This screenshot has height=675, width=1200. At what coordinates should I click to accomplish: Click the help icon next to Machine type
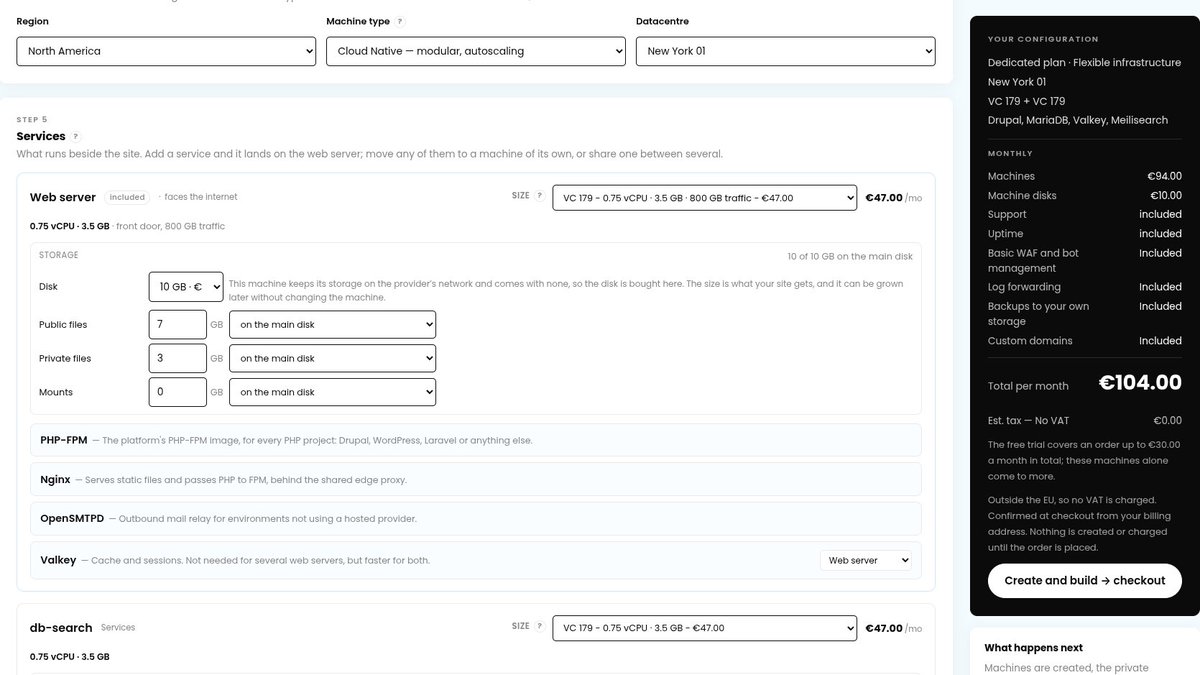pyautogui.click(x=400, y=21)
